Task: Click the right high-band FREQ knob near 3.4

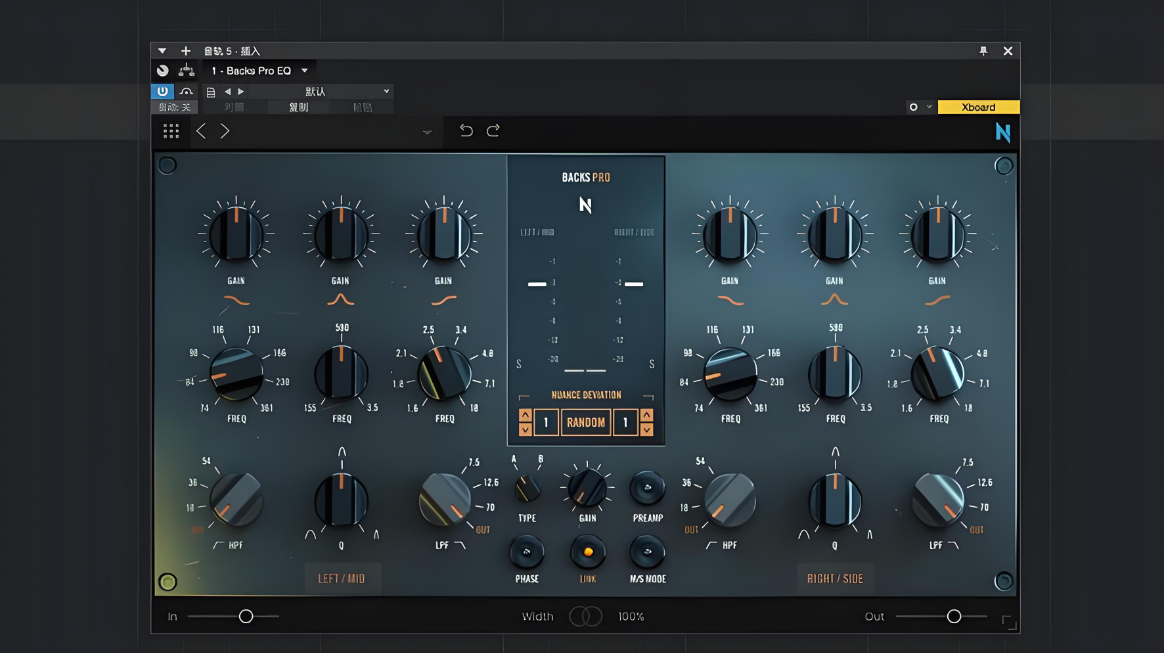Action: pos(938,373)
